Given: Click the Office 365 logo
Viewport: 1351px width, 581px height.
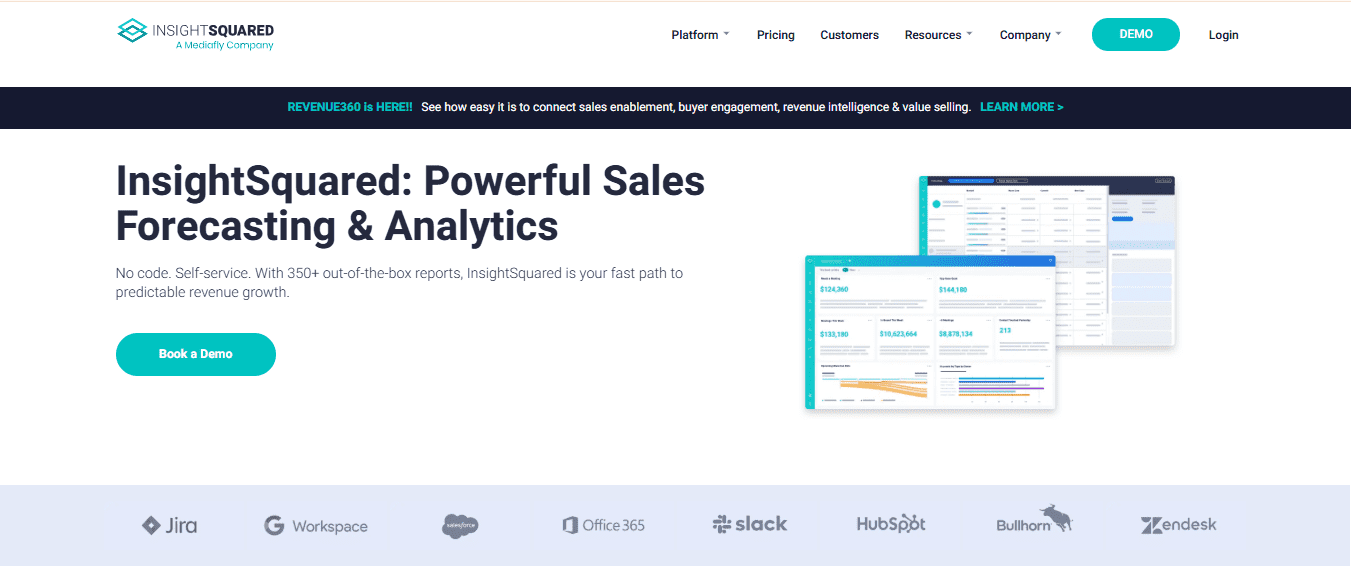Looking at the screenshot, I should coord(603,525).
